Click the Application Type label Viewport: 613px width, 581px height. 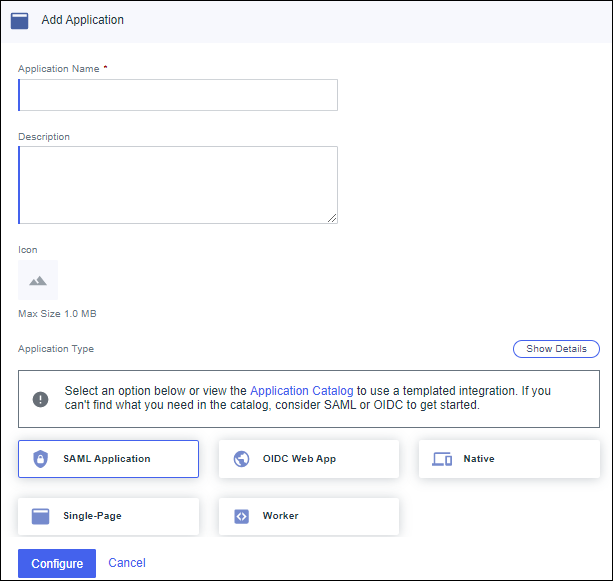click(x=56, y=349)
